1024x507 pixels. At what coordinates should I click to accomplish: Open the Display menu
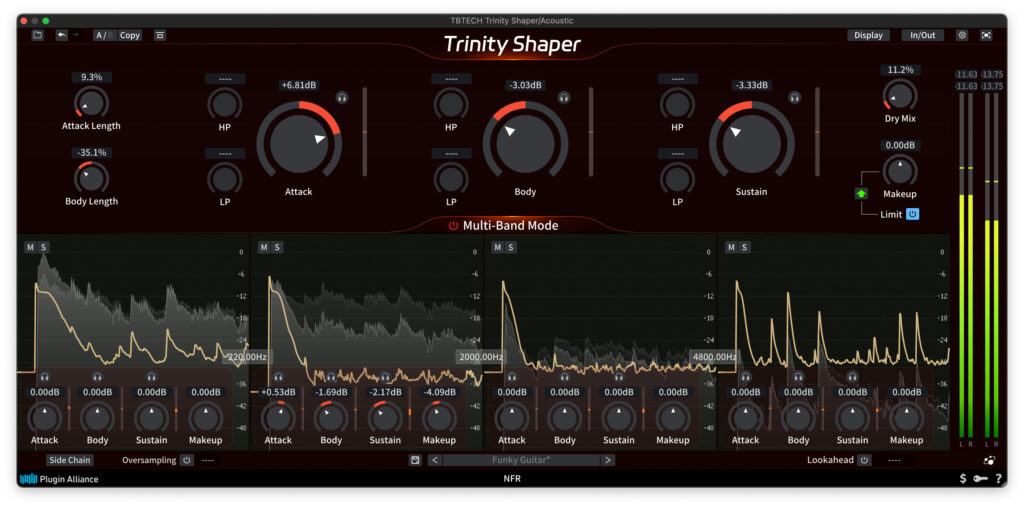868,35
